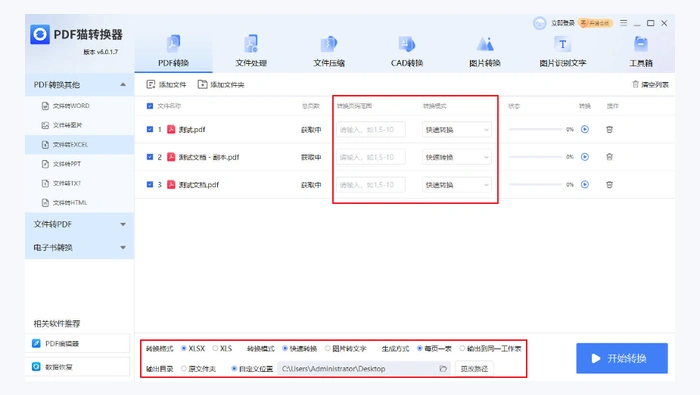
Task: Select 文件转WORD in the sidebar
Action: [x=79, y=106]
